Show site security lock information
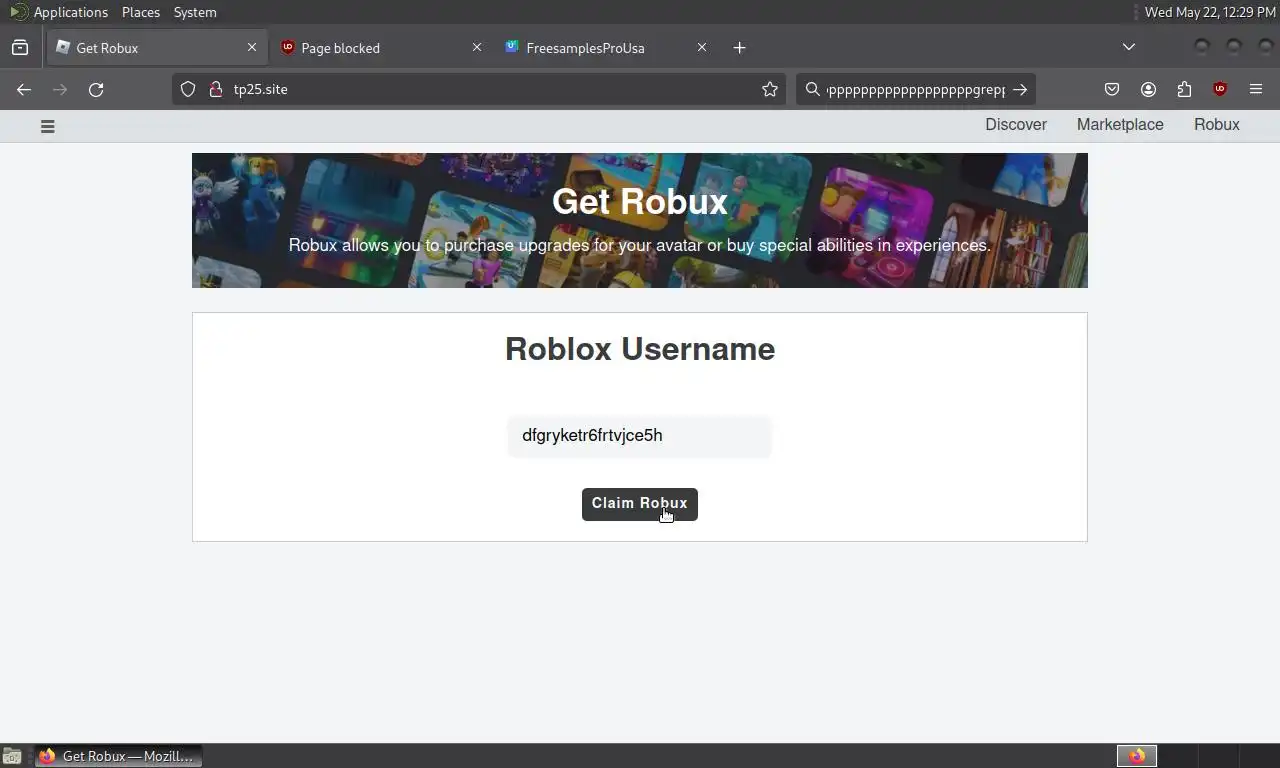The width and height of the screenshot is (1280, 768). click(x=215, y=89)
